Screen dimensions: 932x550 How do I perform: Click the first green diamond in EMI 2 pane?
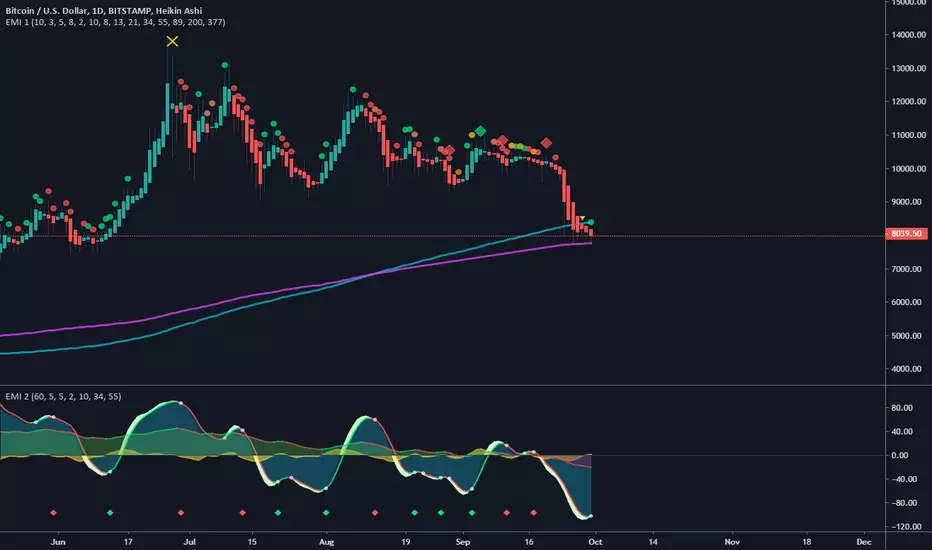point(110,512)
